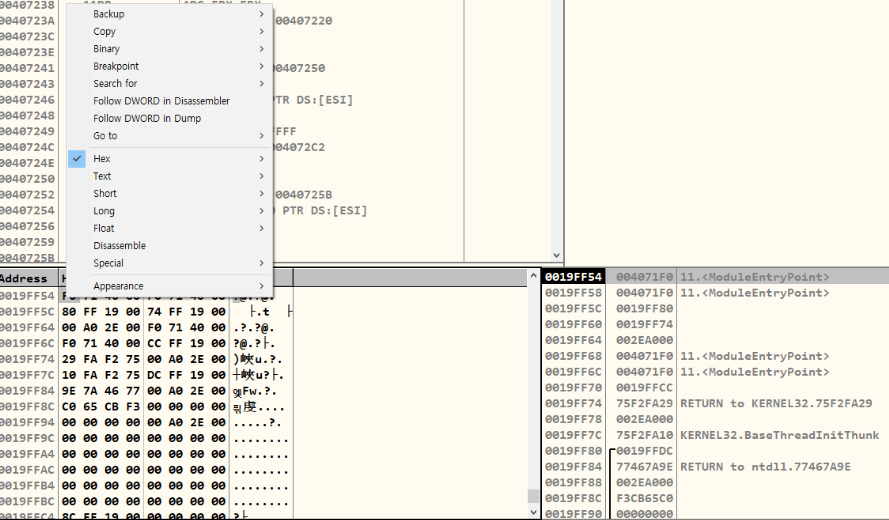Screen dimensions: 889x520
Task: Click the dump pane scroll-down arrow
Action: [x=533, y=512]
